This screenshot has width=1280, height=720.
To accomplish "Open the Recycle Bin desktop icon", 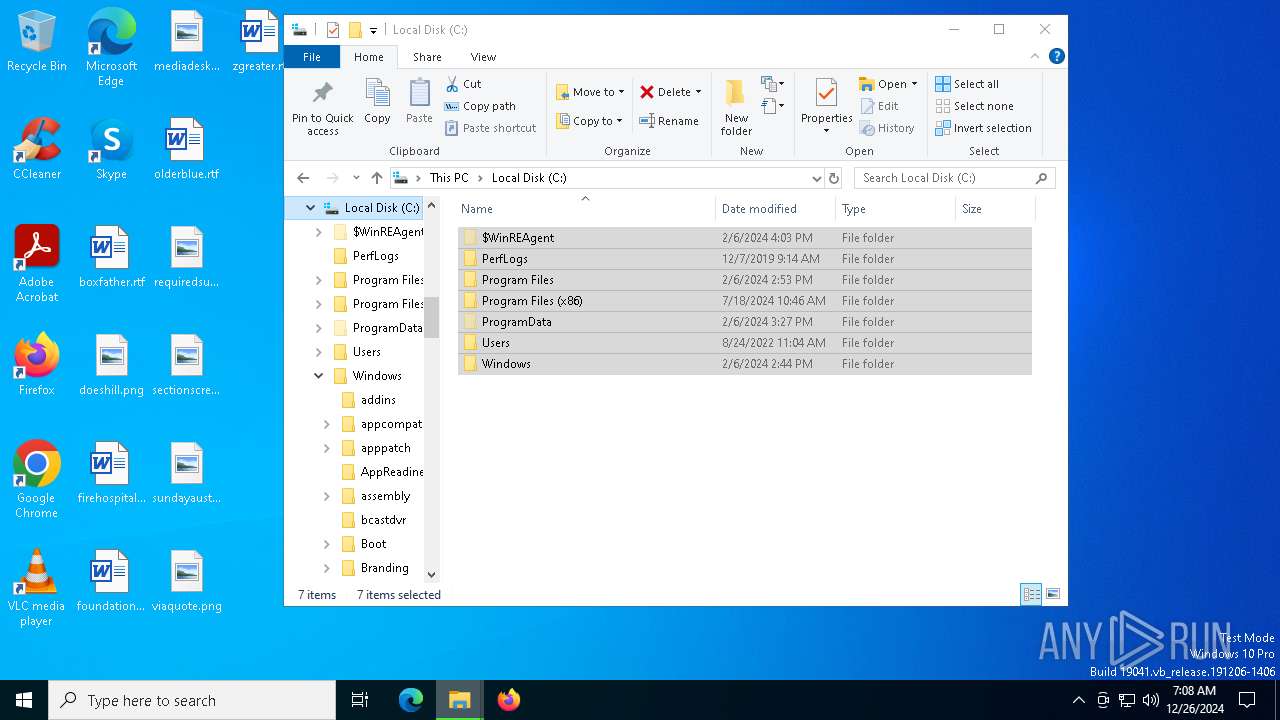I will tap(37, 42).
